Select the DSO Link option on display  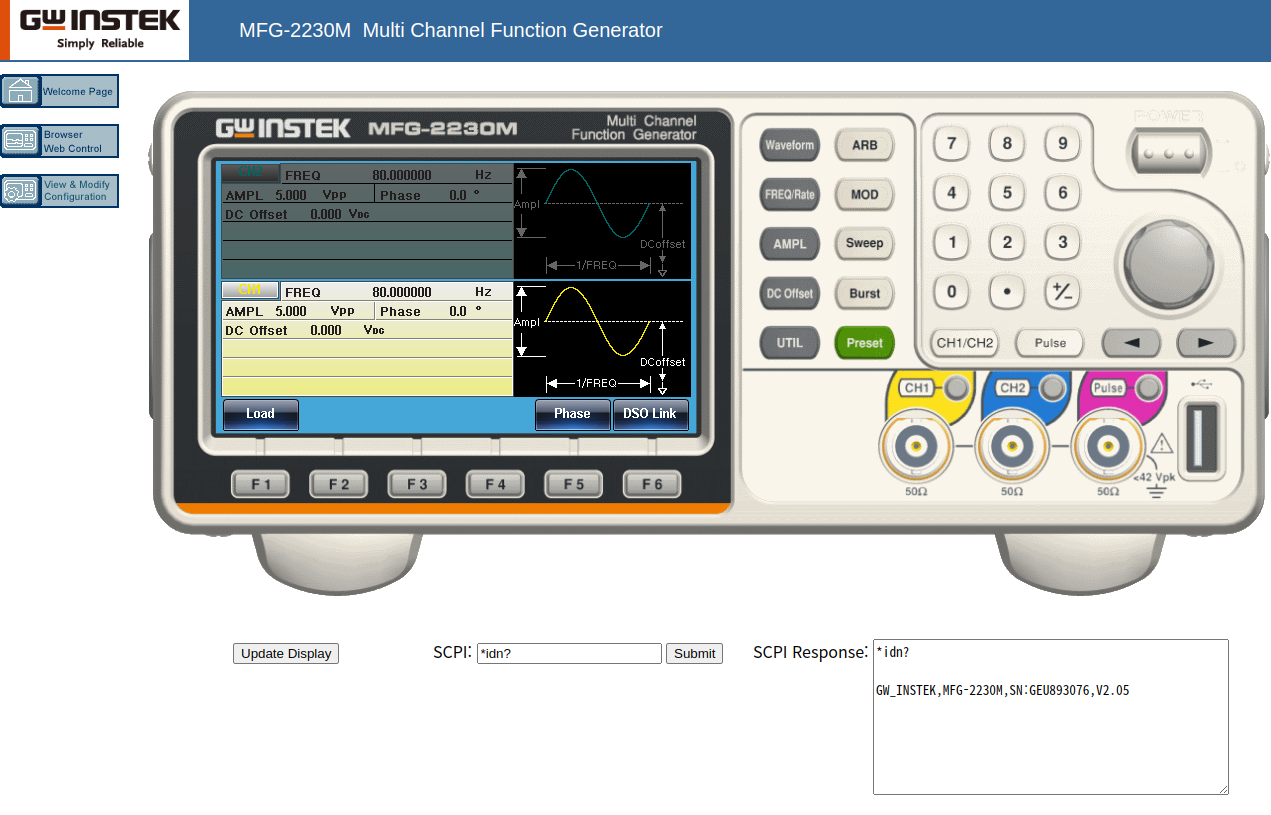650,414
